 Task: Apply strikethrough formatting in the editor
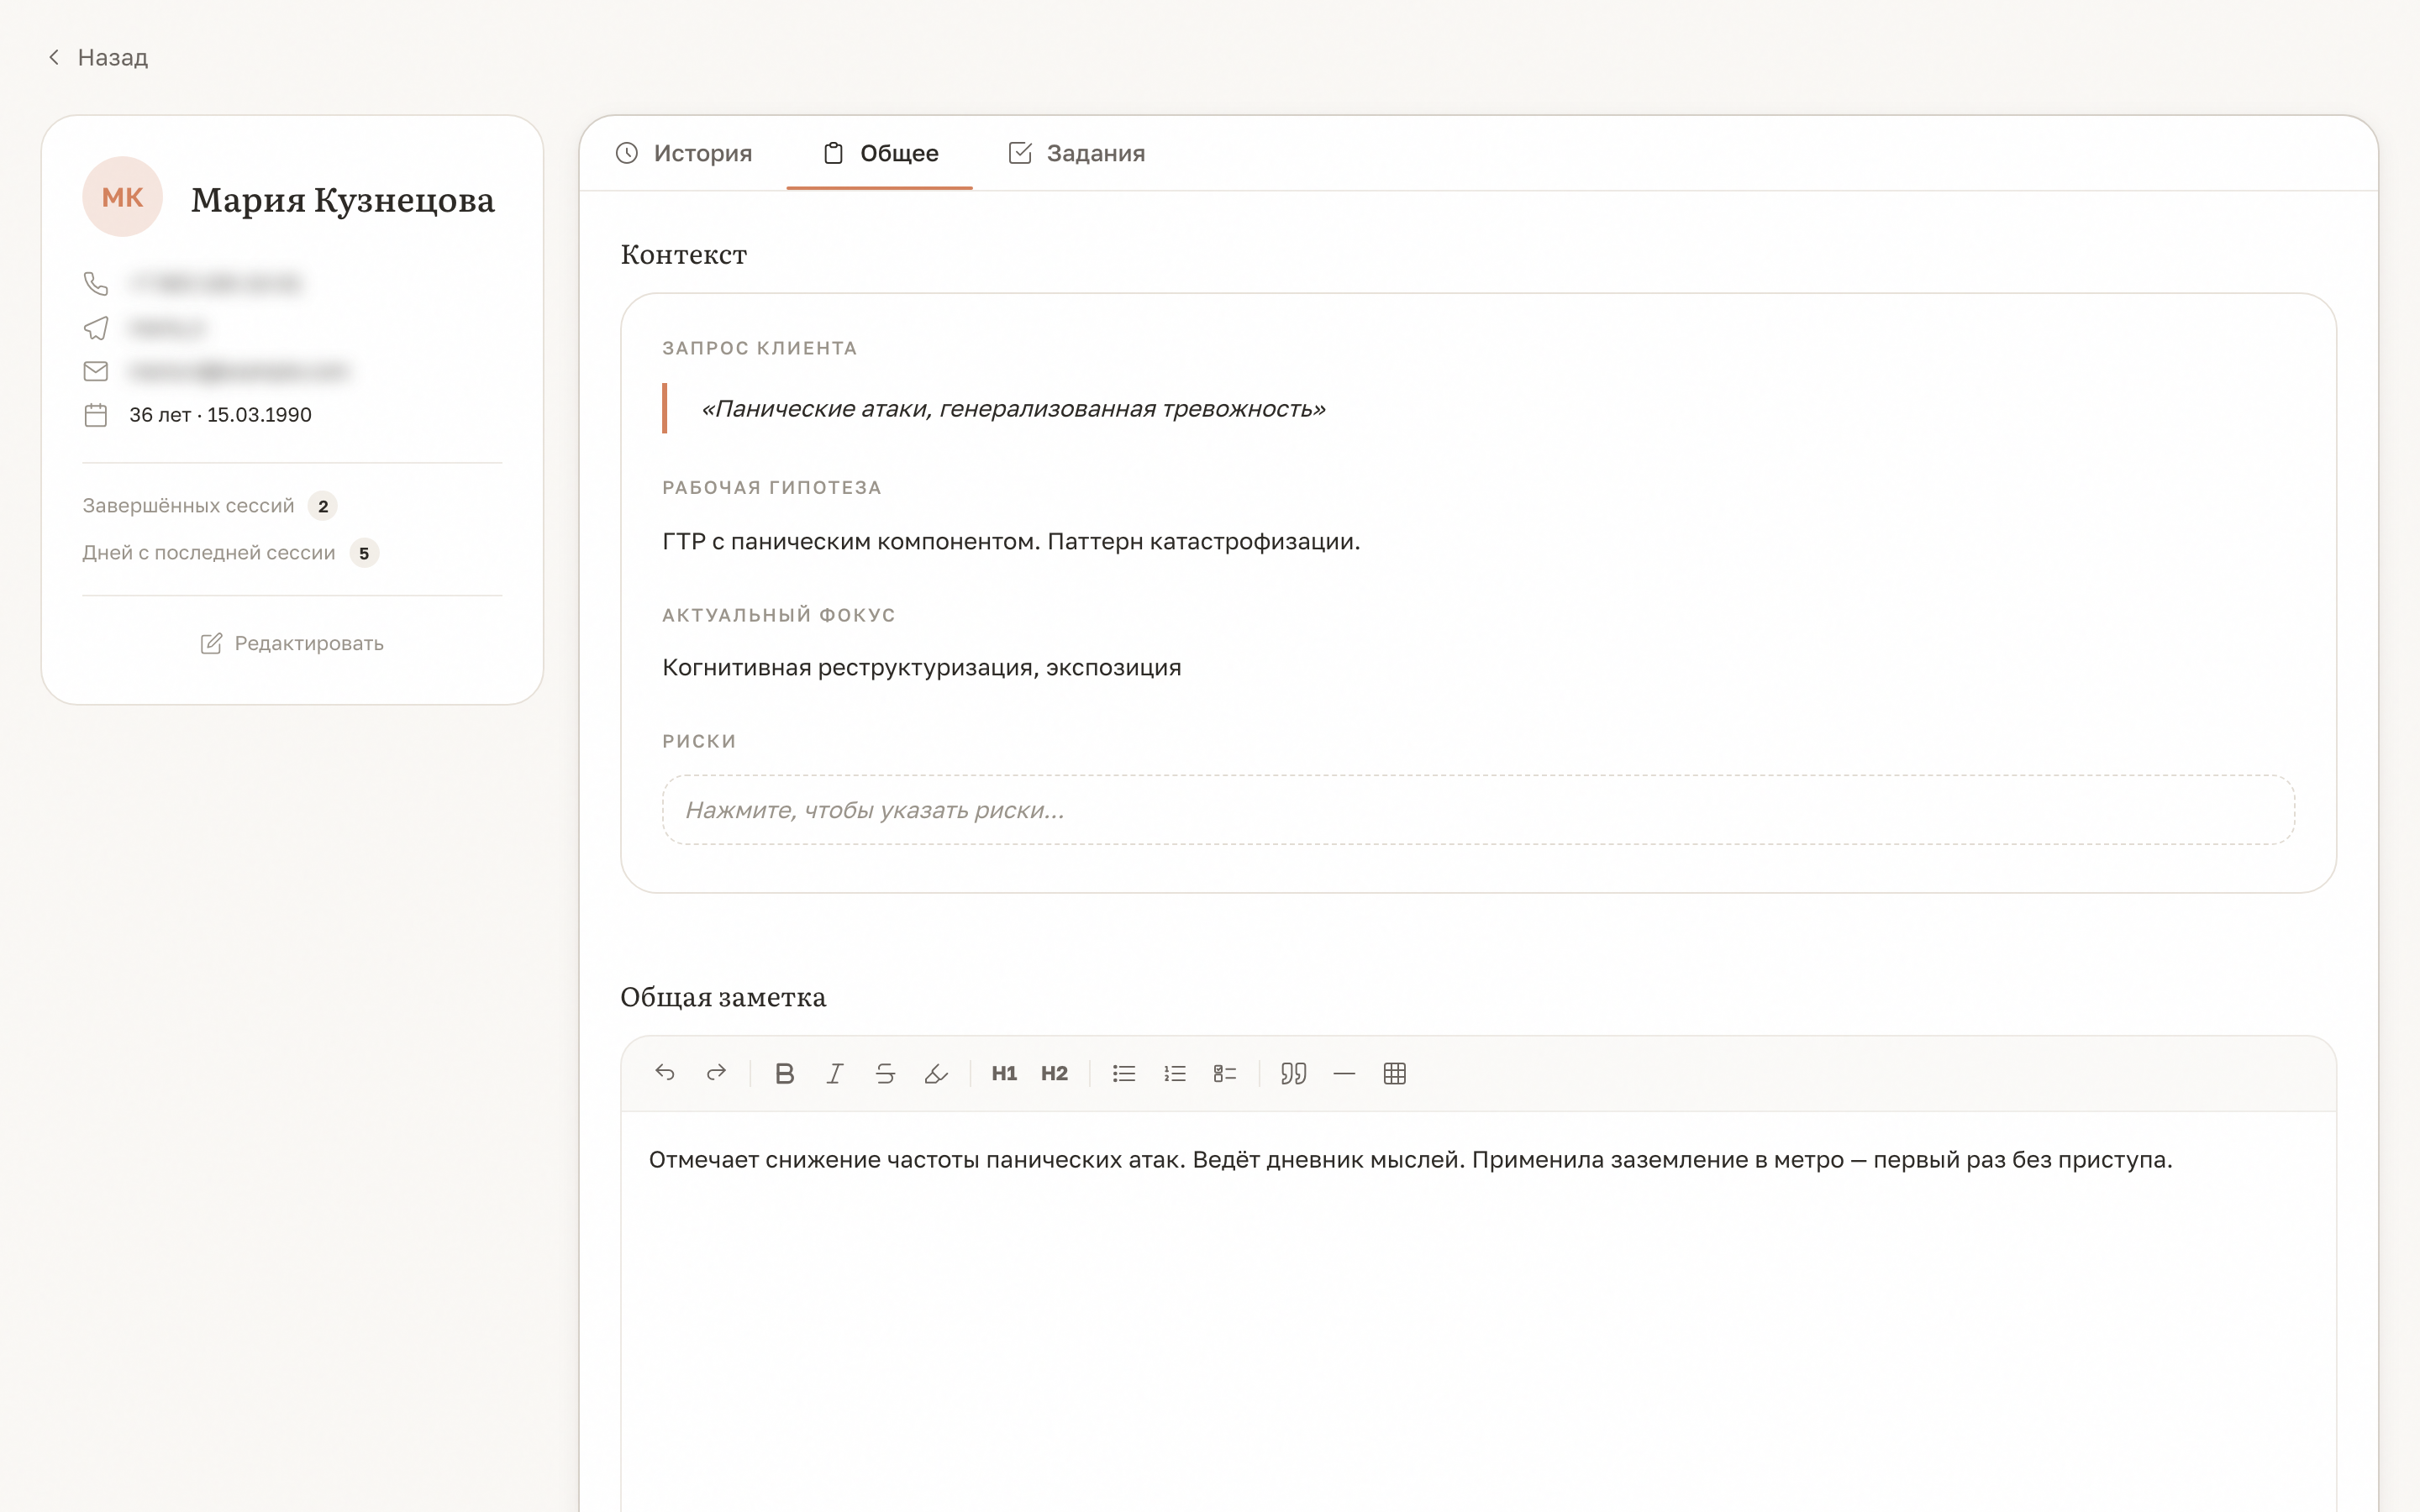(x=885, y=1073)
